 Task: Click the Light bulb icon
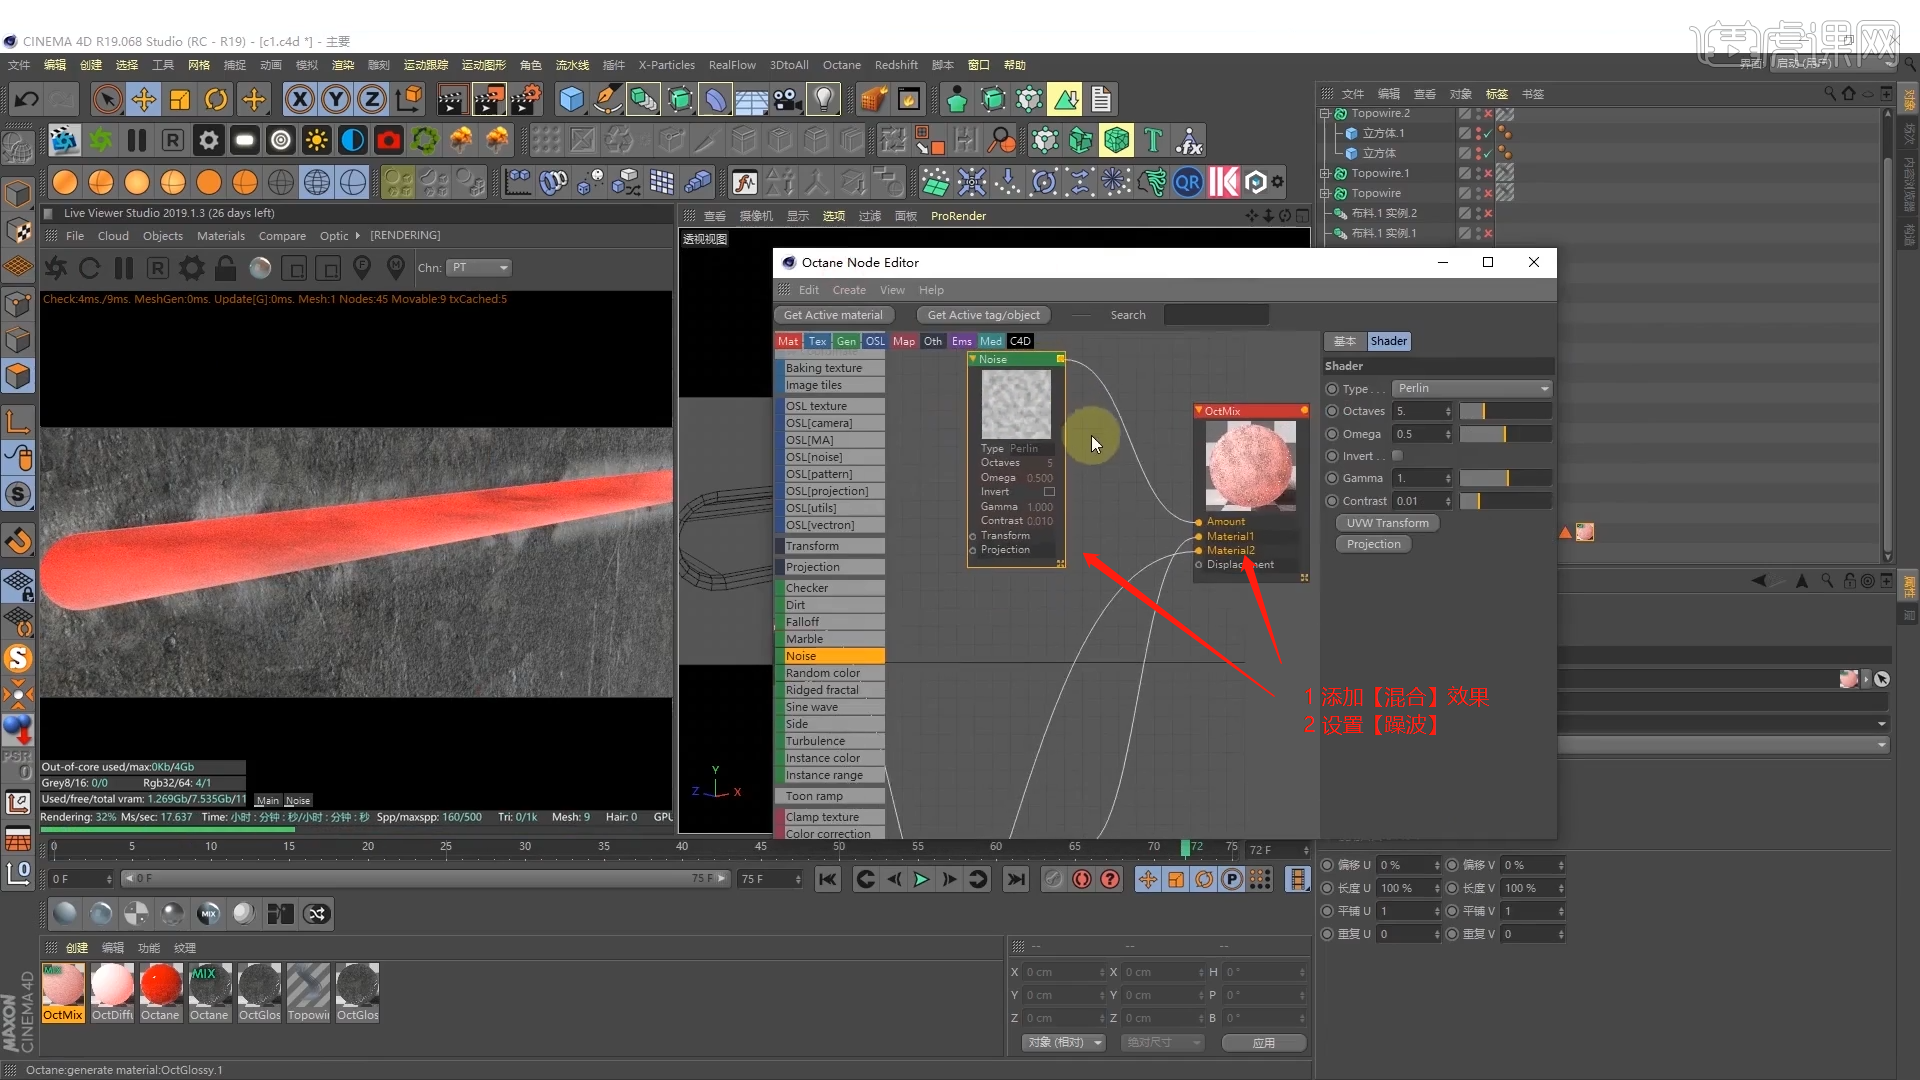point(823,99)
